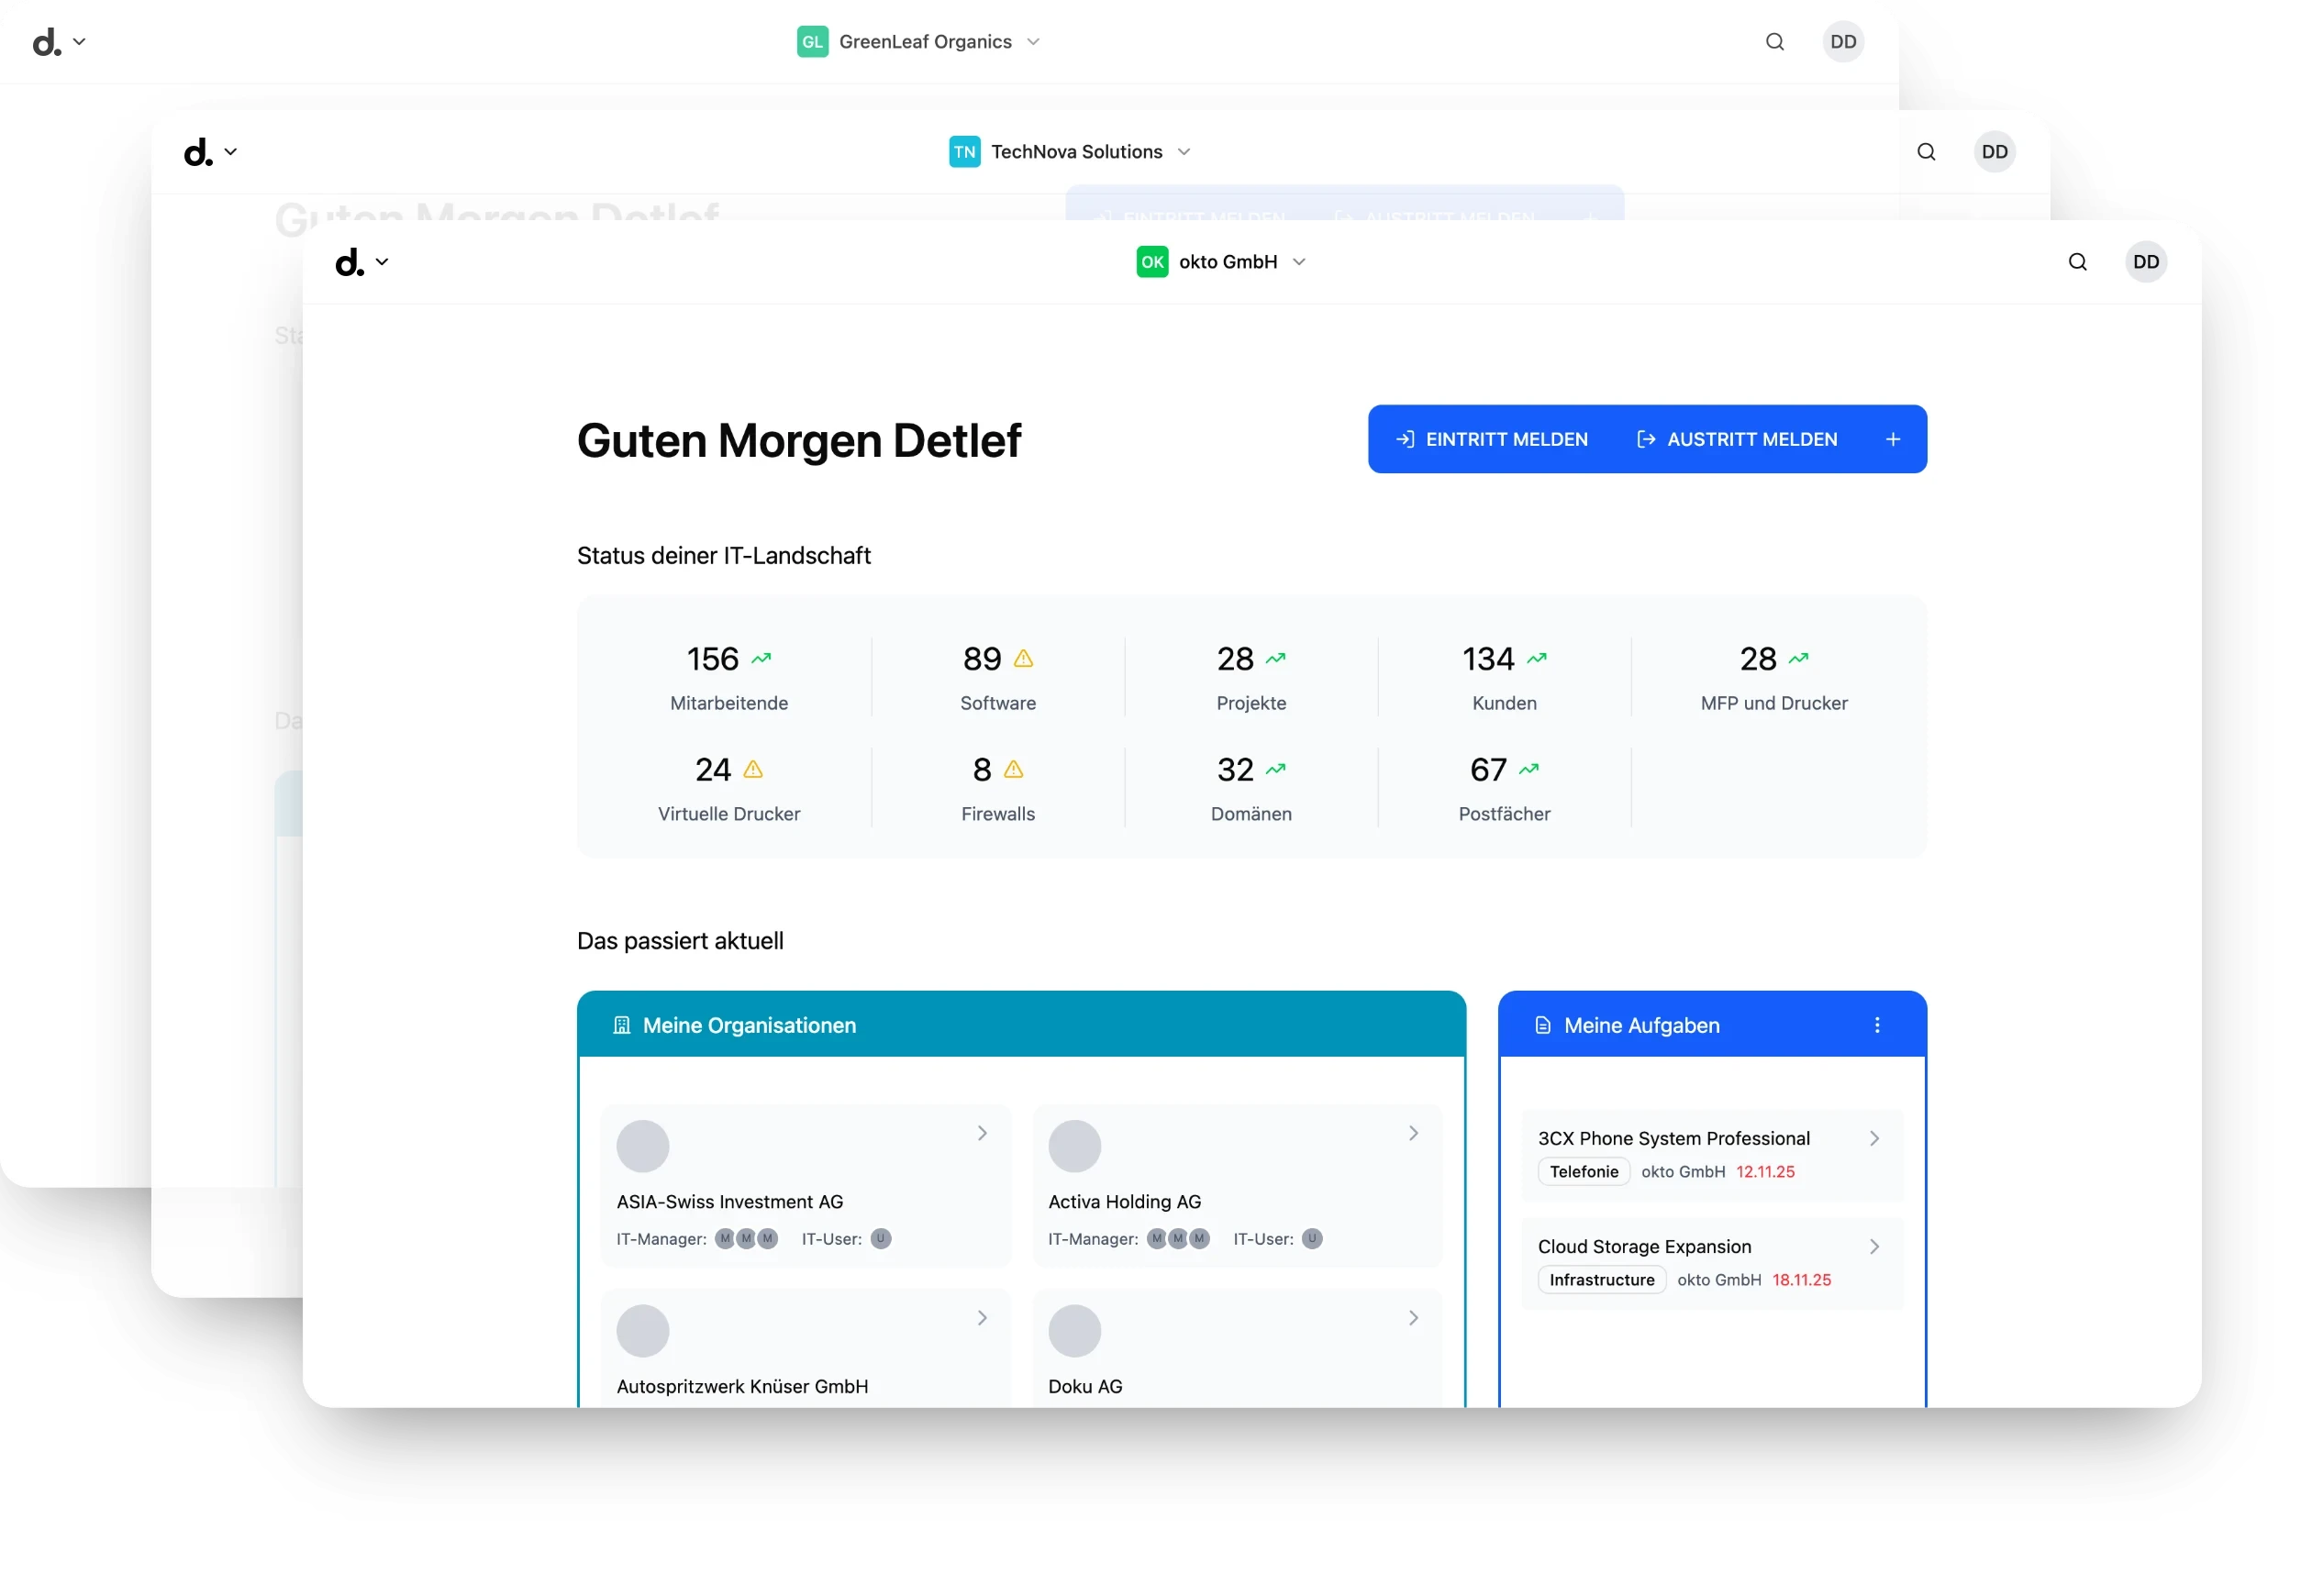Click the Telefonie tag
Screen dimensions: 2312x1596
[1583, 1171]
